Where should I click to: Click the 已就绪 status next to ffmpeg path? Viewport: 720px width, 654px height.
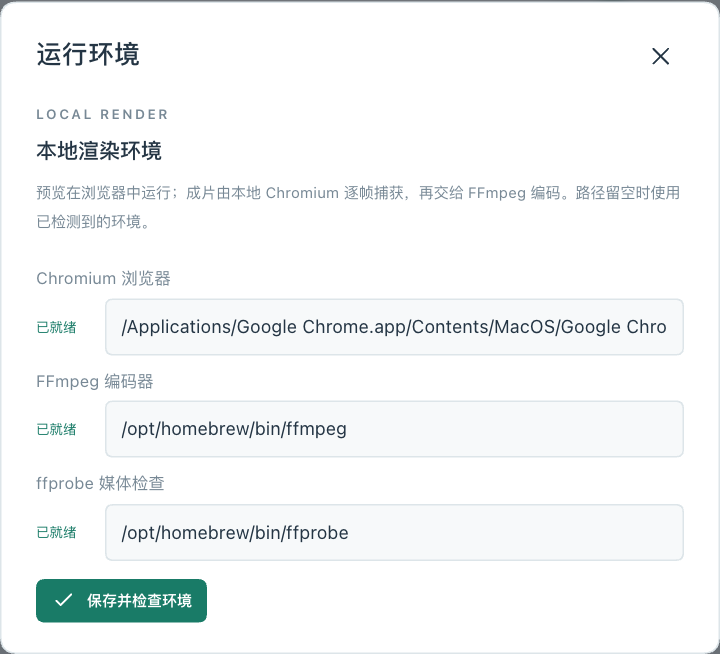56,429
